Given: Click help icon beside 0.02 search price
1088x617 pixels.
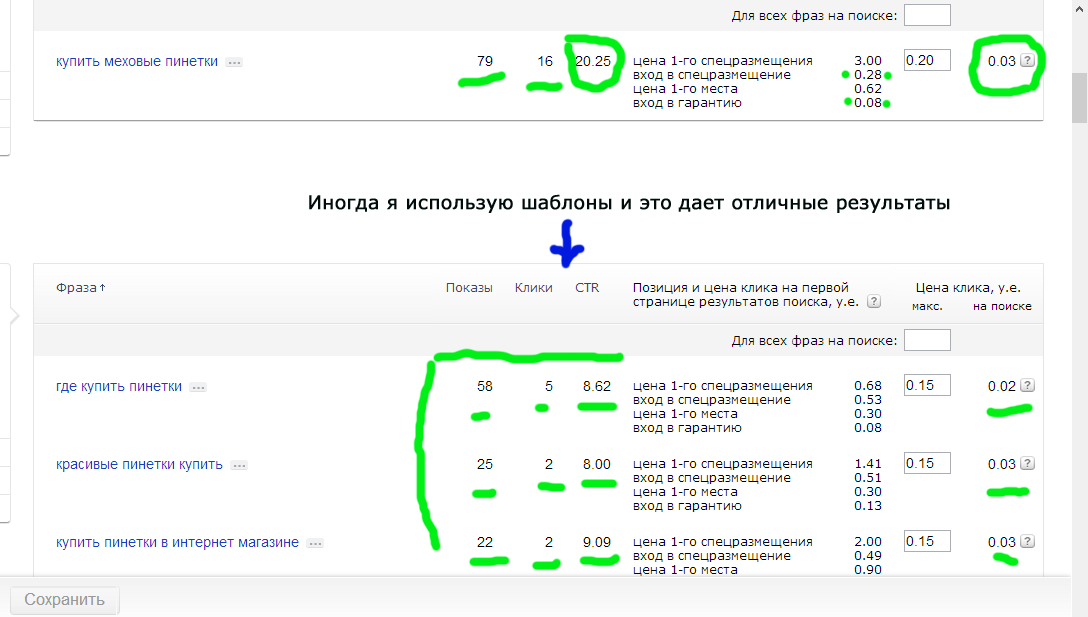Looking at the screenshot, I should pos(1028,385).
